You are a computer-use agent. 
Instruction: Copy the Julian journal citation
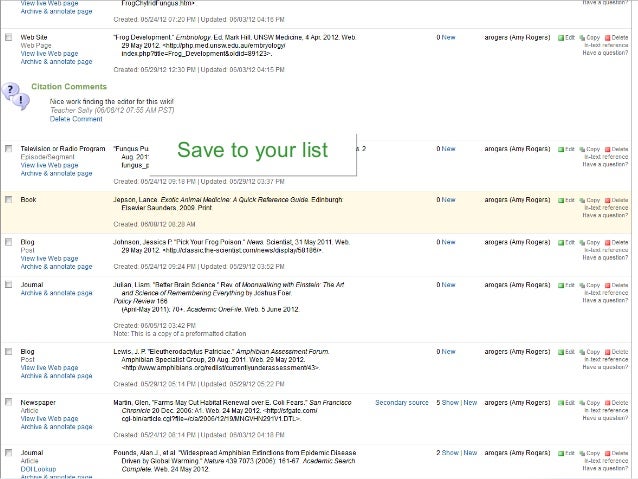tap(590, 285)
